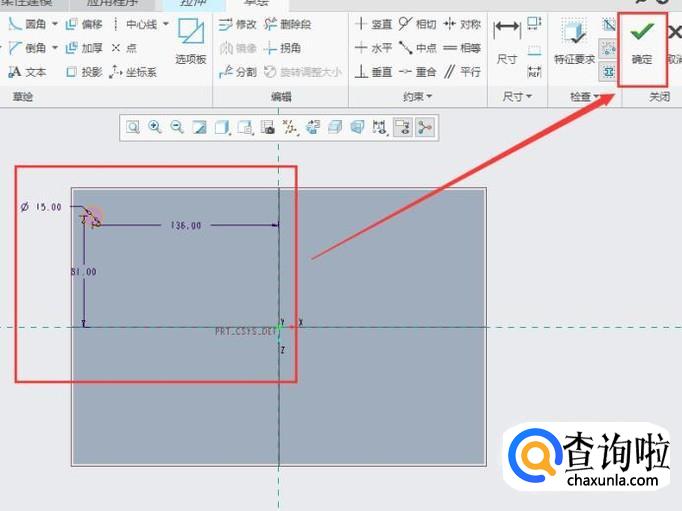Apply the 竖直 (vertical) constraint
682x511 pixels.
pos(373,24)
